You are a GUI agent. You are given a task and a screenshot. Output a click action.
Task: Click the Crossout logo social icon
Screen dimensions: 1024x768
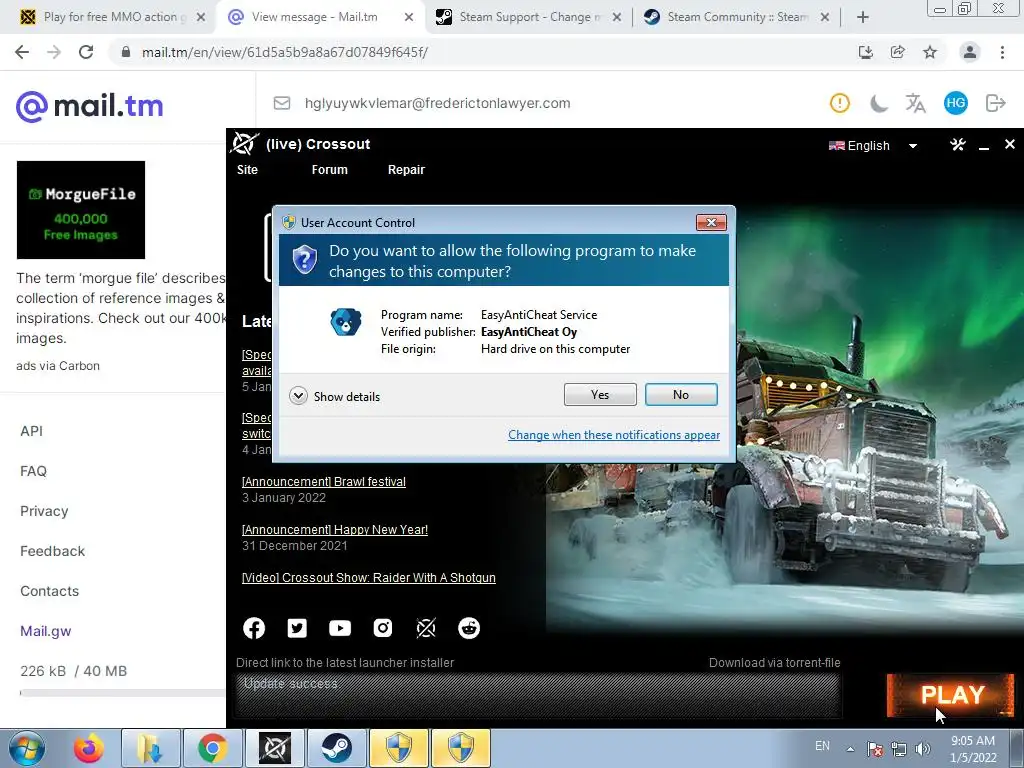[426, 628]
